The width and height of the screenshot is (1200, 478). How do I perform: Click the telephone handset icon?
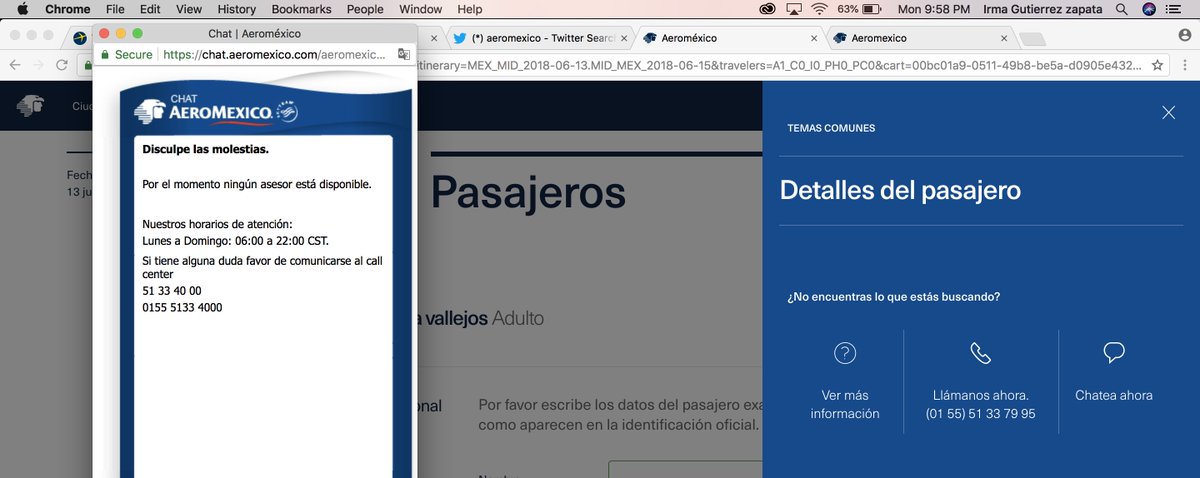tap(980, 353)
